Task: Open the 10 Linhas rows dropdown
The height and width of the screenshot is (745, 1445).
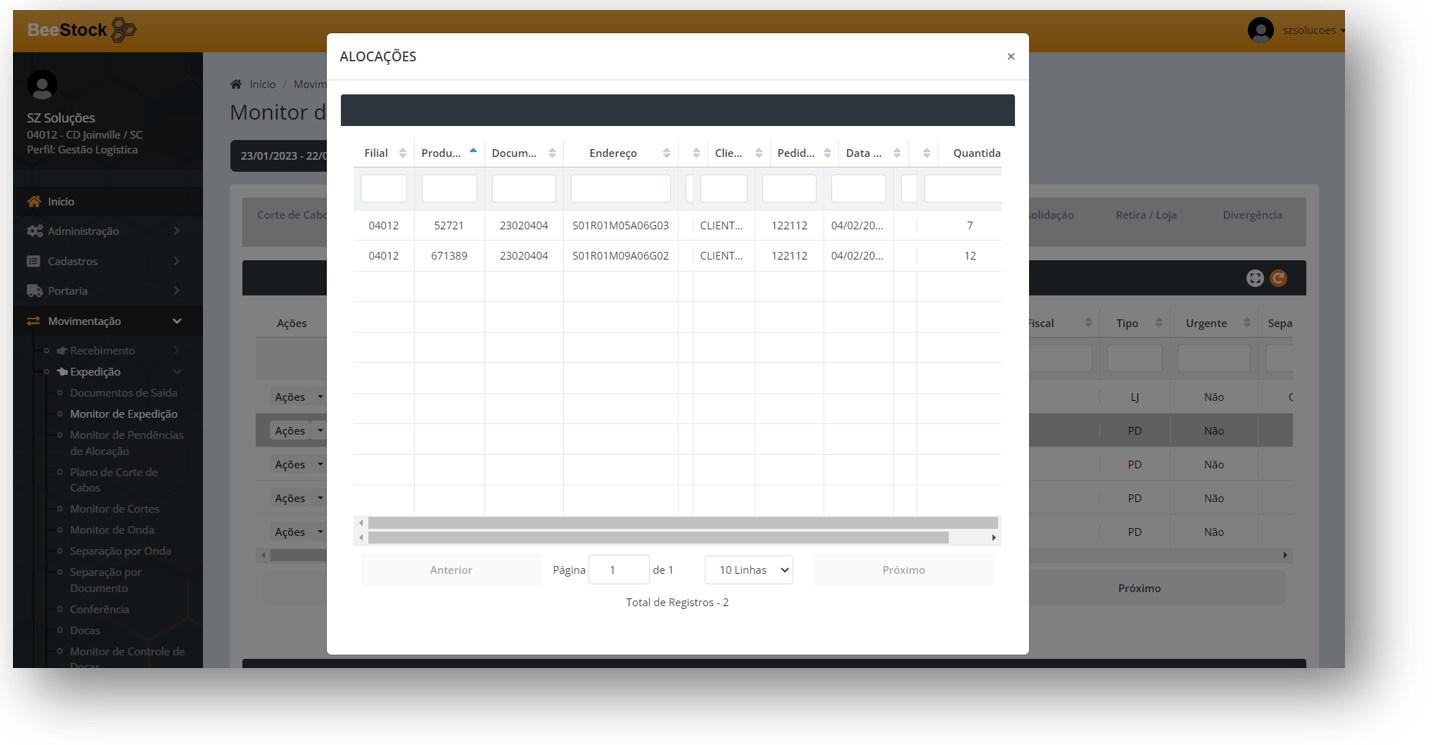Action: pos(748,570)
